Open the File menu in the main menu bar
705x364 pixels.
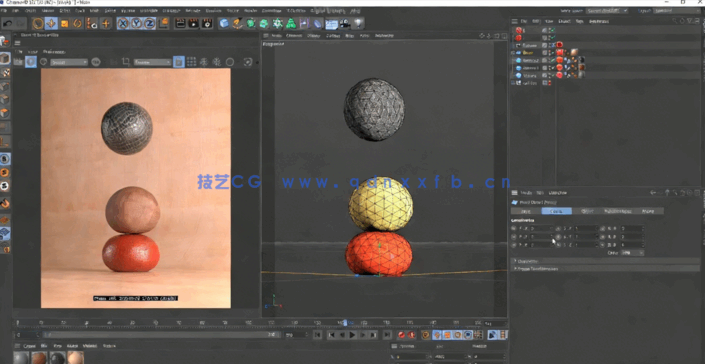coord(4,10)
